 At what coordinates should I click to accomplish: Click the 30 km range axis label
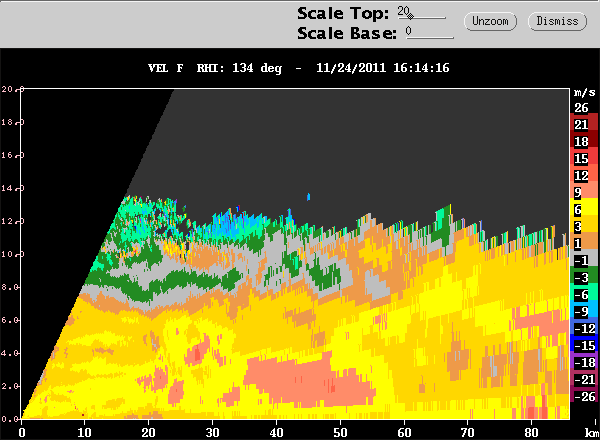pos(212,433)
